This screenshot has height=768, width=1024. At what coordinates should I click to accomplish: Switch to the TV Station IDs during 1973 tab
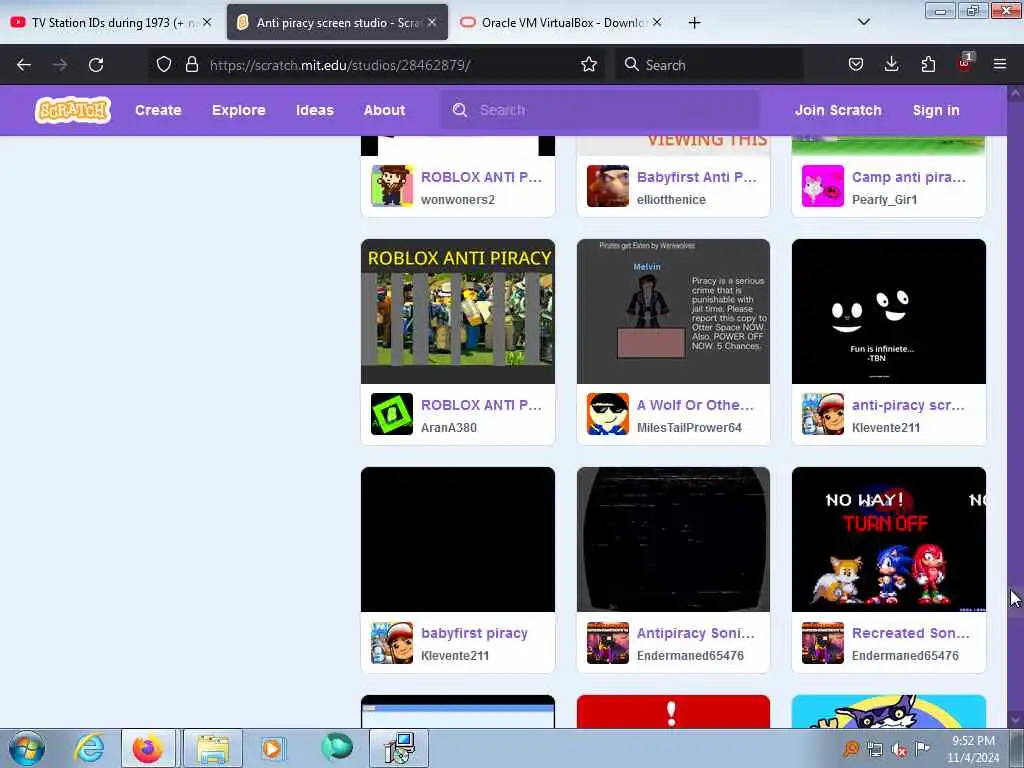pyautogui.click(x=110, y=22)
